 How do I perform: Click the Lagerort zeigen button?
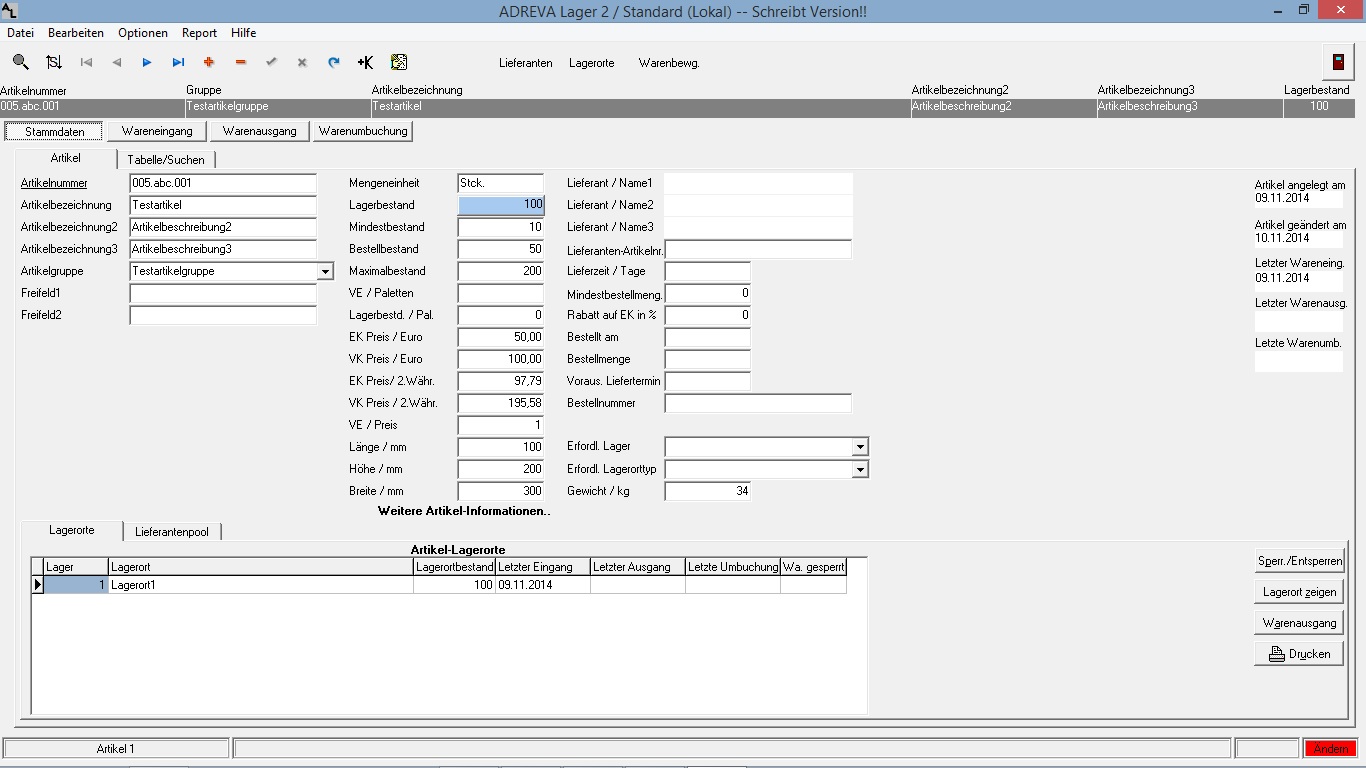[x=1299, y=592]
